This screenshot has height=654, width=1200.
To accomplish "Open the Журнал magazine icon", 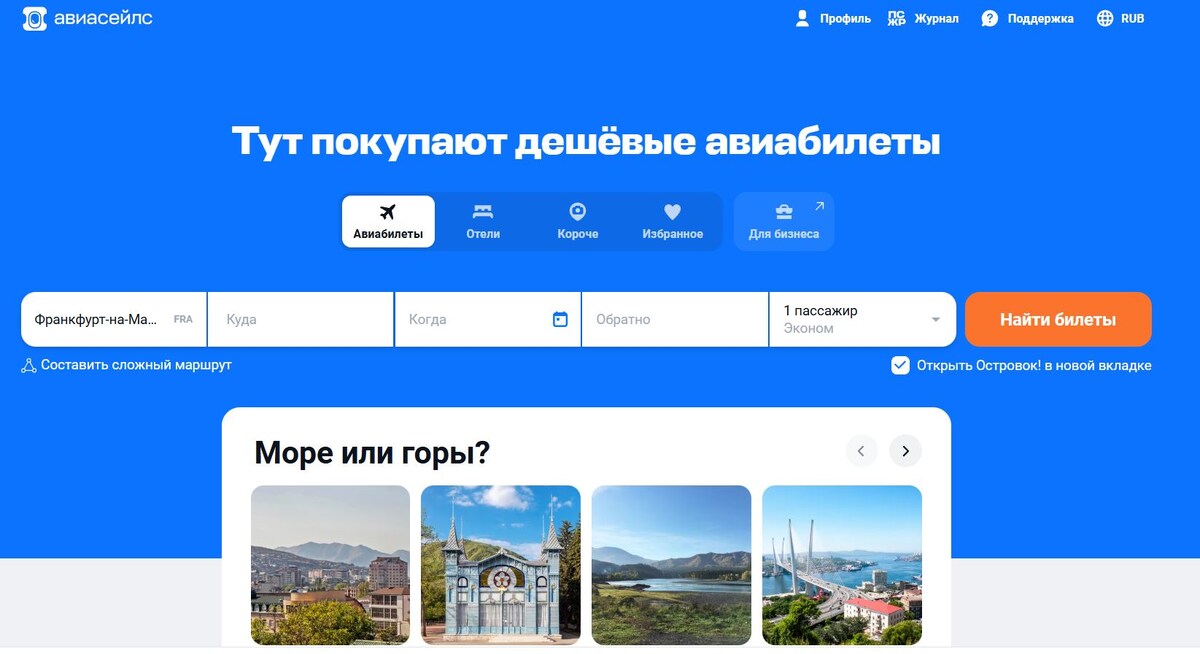I will (x=897, y=18).
